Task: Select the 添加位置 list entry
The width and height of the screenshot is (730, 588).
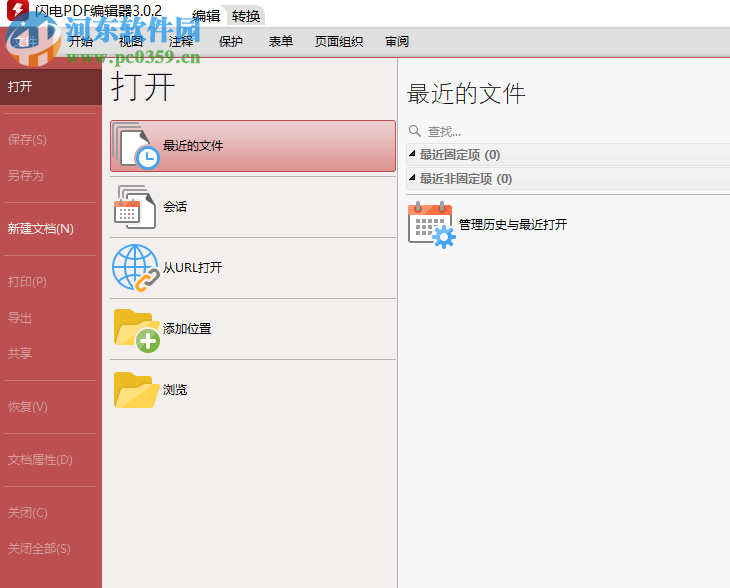Action: [x=253, y=329]
